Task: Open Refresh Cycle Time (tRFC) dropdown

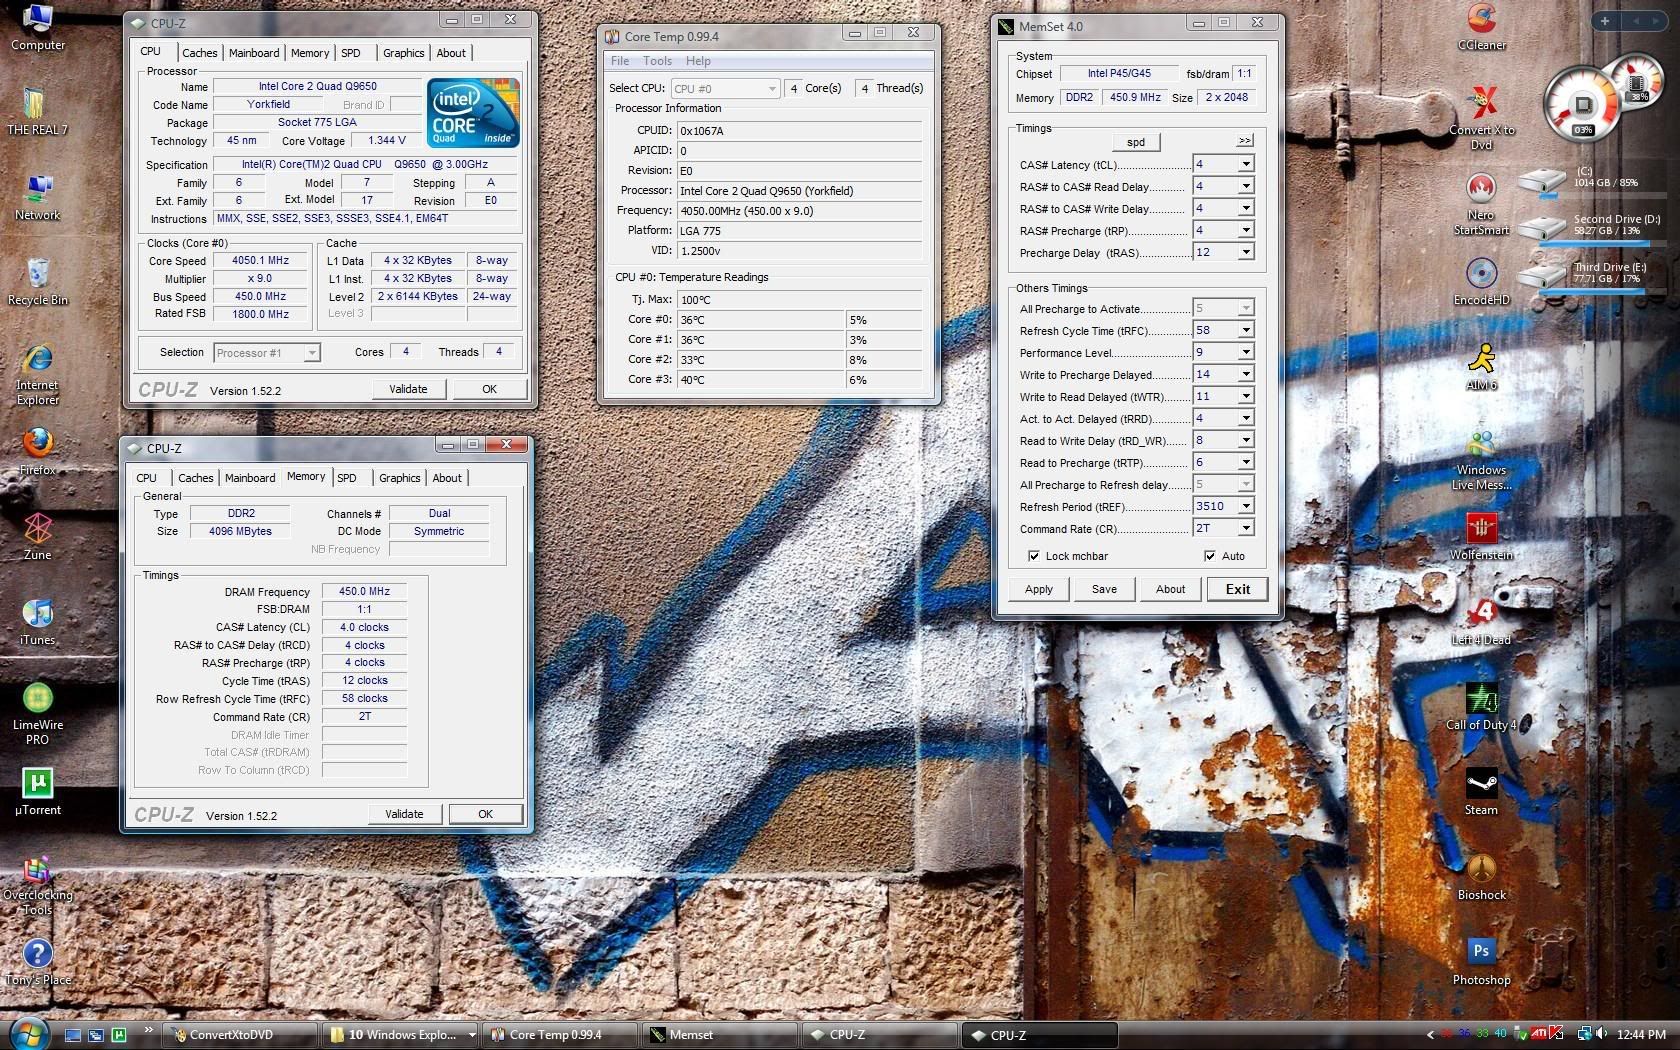Action: [1246, 330]
